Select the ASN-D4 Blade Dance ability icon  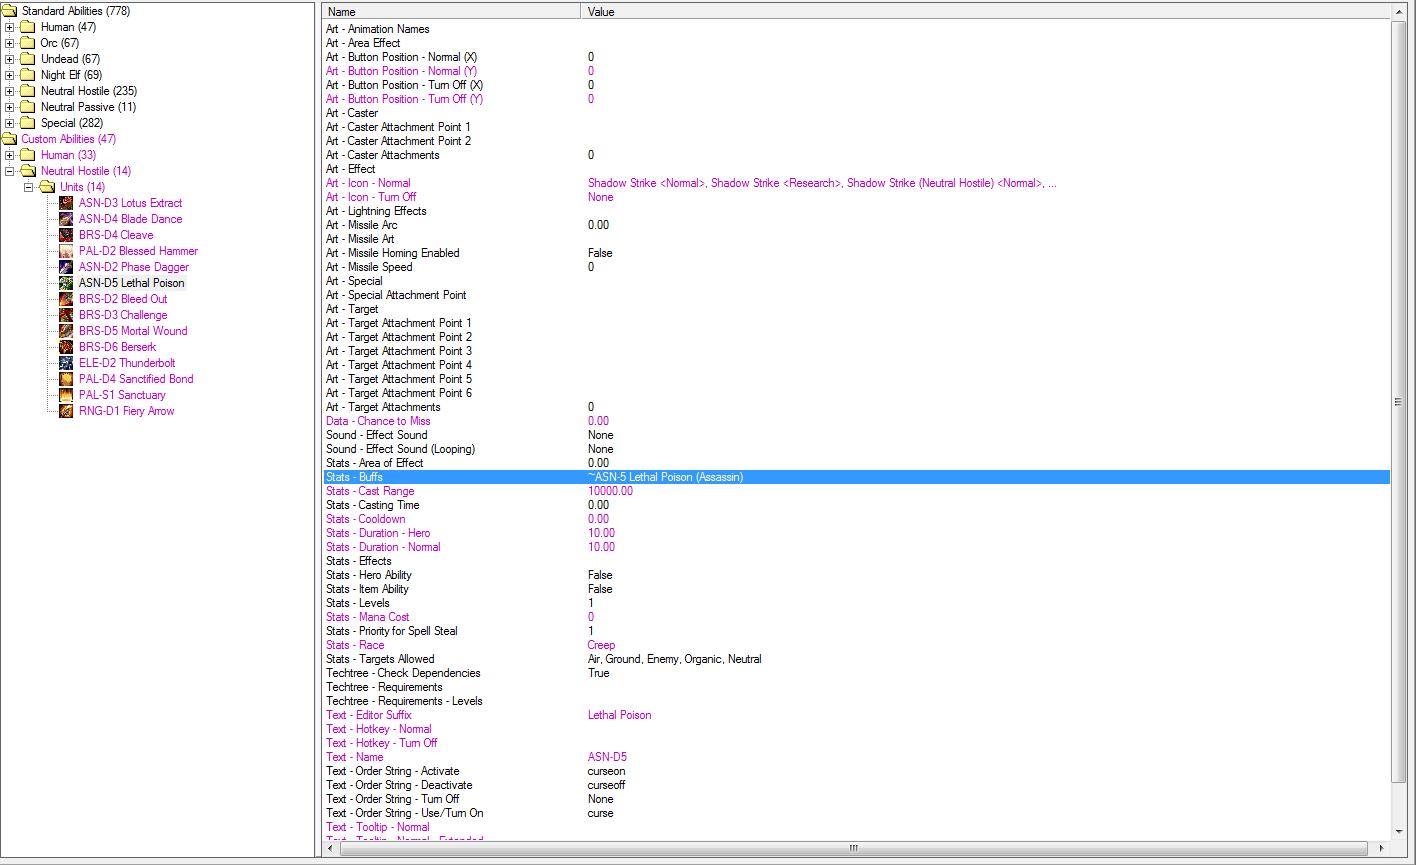pyautogui.click(x=66, y=219)
